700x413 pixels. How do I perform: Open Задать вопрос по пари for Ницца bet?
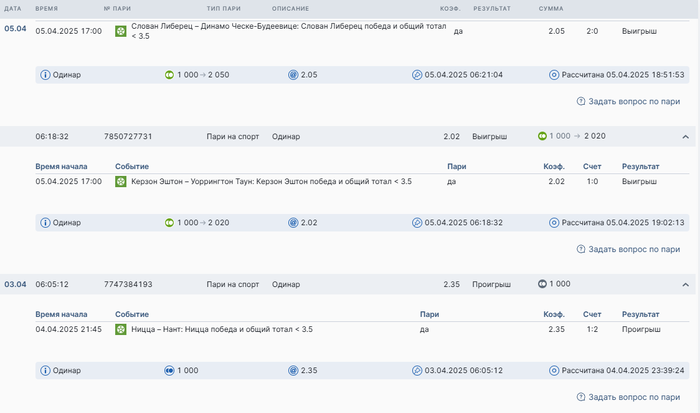[x=628, y=397]
